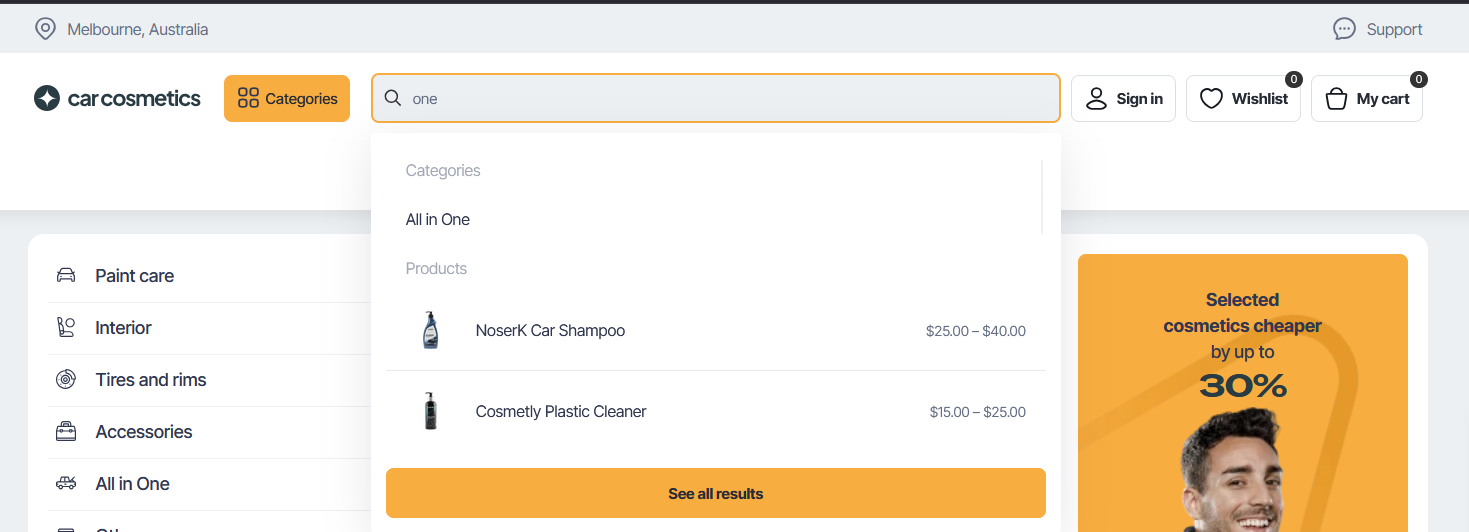Open Accessories in the sidebar menu
This screenshot has height=532, width=1469.
pyautogui.click(x=143, y=432)
